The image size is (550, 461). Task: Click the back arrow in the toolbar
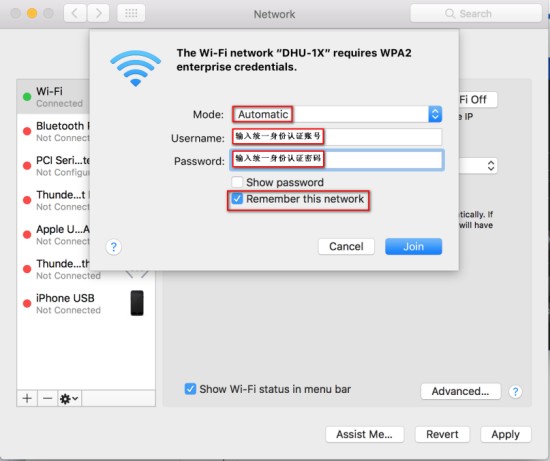75,14
